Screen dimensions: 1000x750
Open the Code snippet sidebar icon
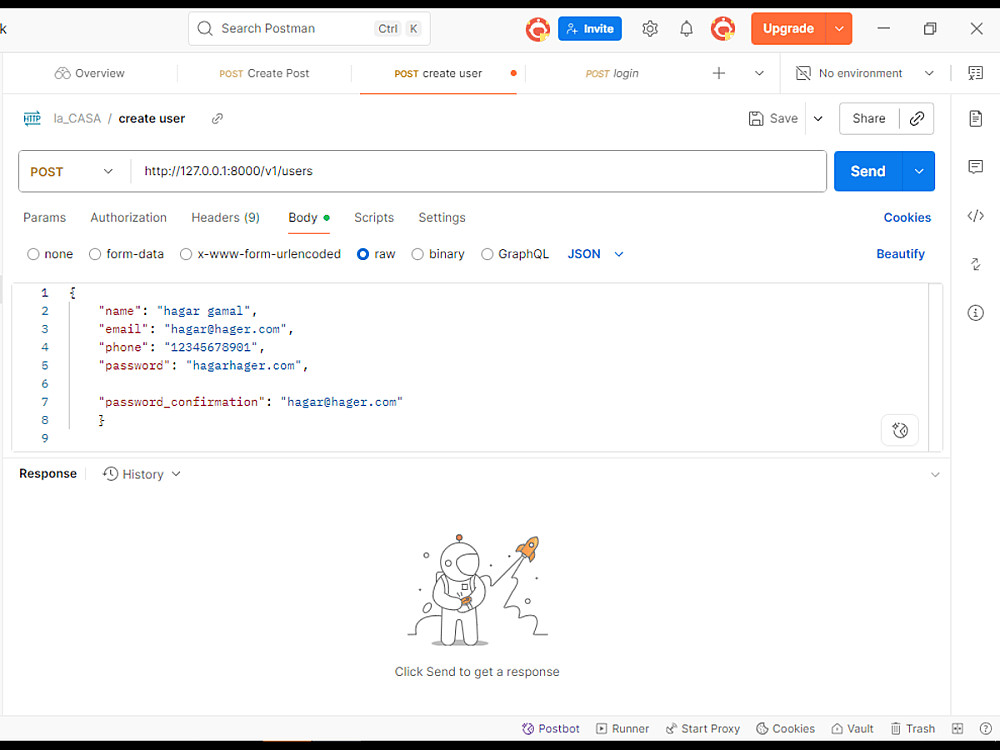975,216
